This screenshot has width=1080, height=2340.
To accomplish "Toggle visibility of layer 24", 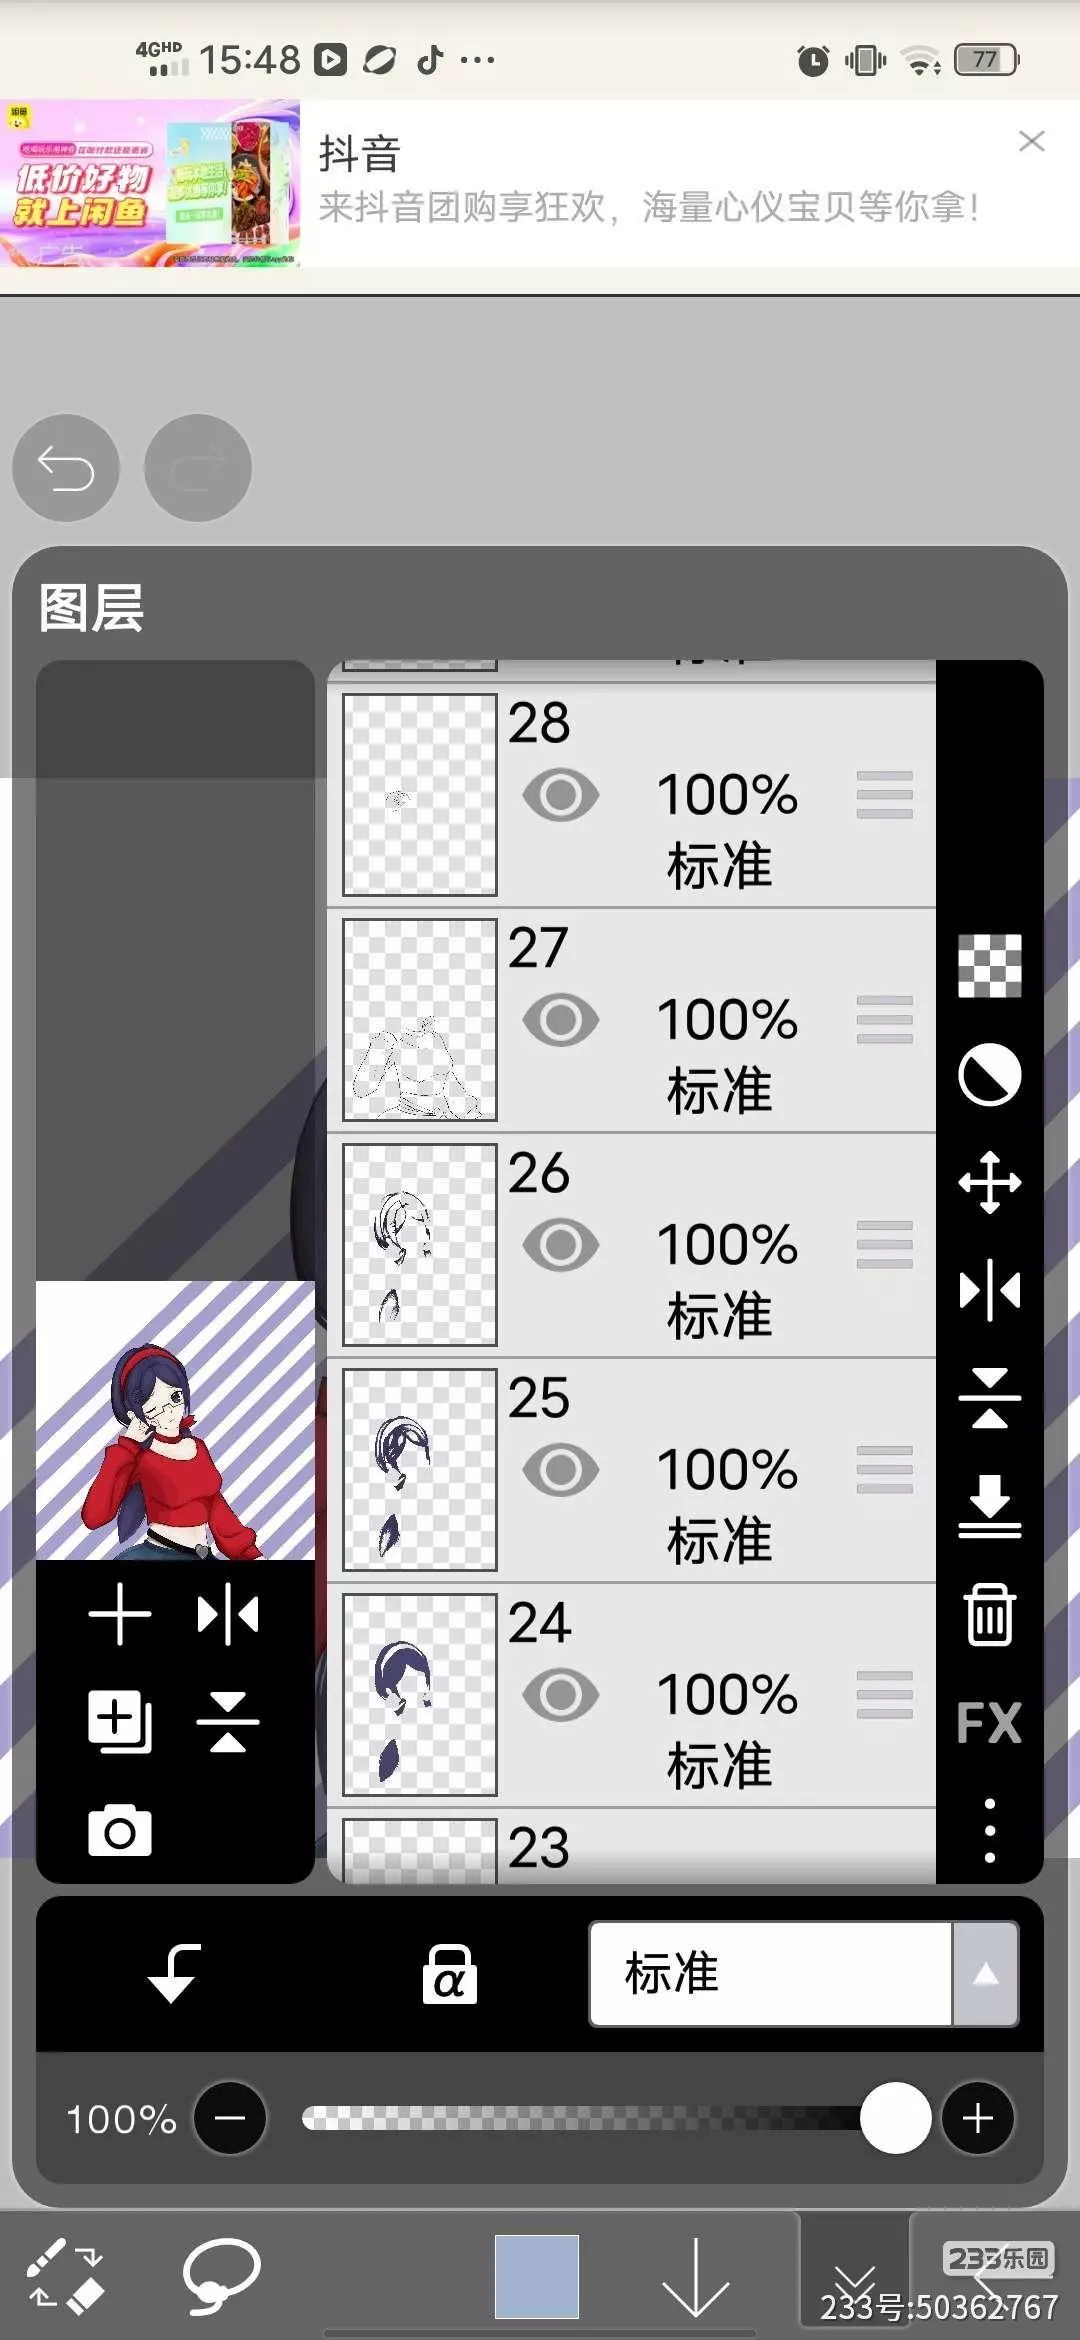I will click(561, 1695).
